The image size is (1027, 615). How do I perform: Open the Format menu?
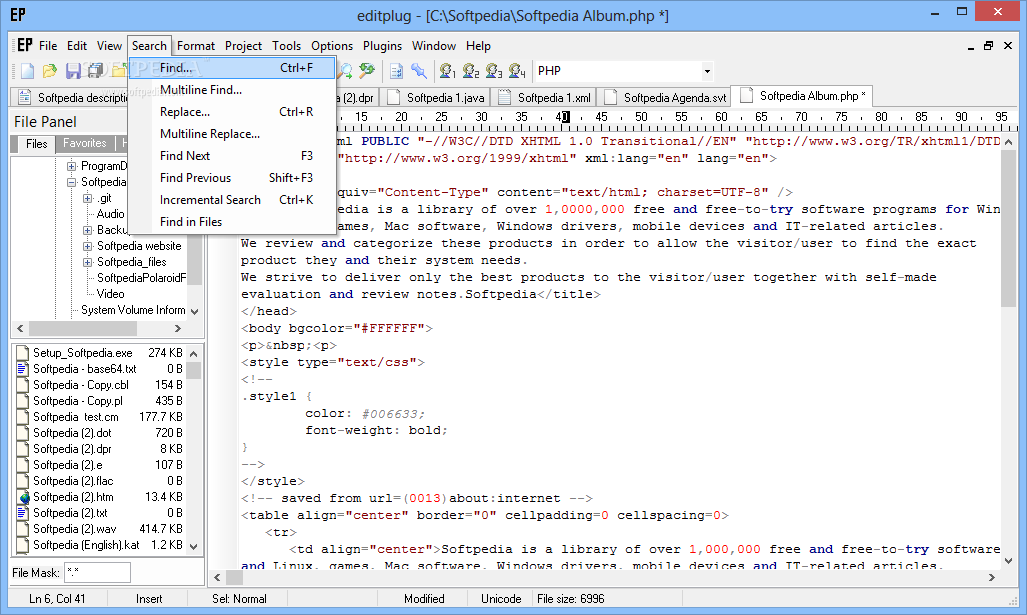click(196, 46)
